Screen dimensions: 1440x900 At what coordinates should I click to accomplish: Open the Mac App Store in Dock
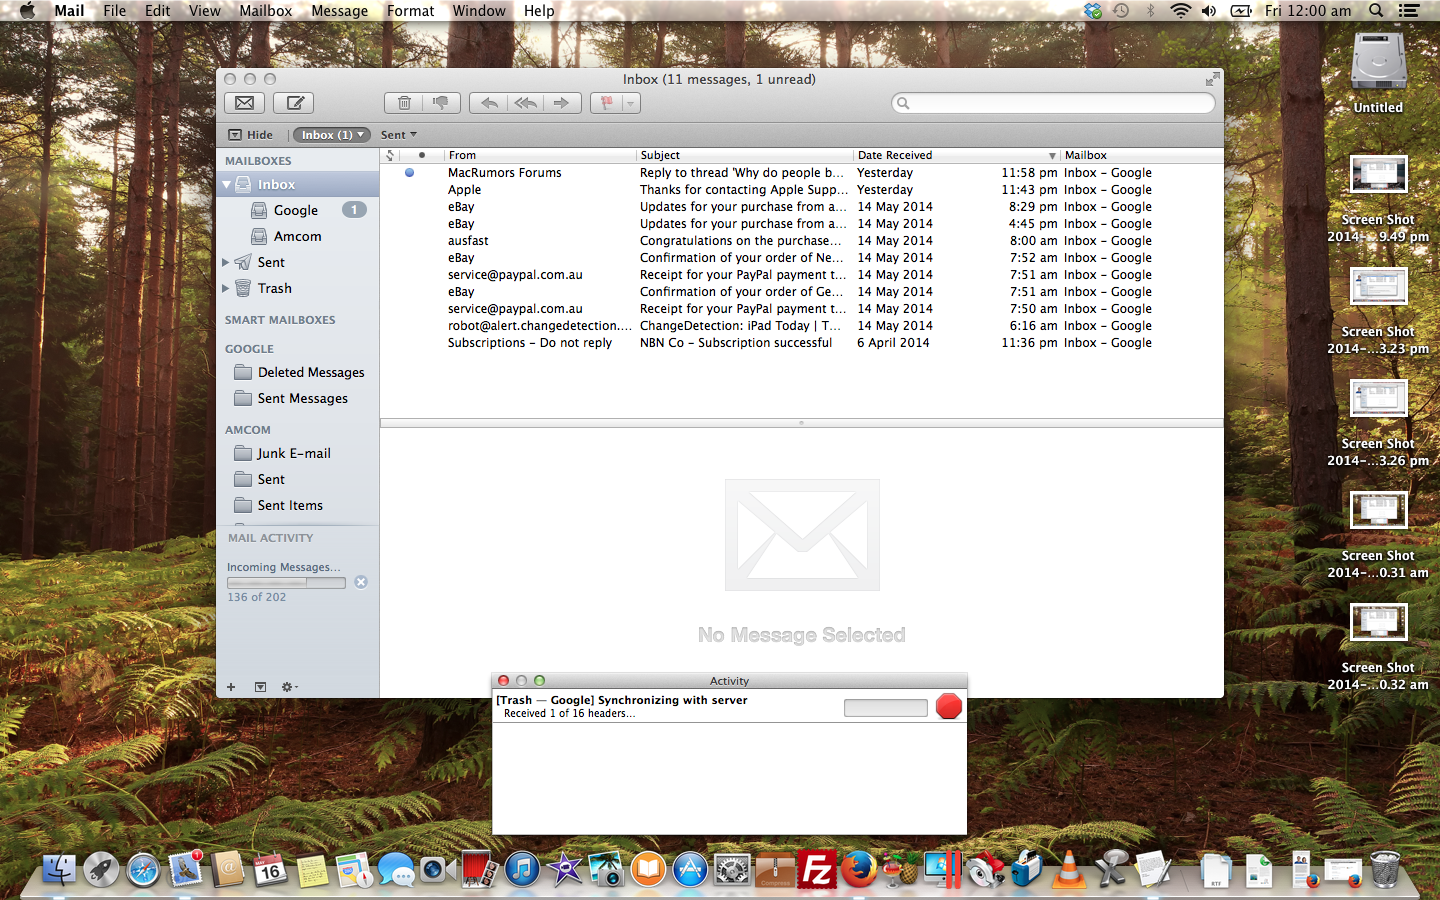[x=690, y=869]
